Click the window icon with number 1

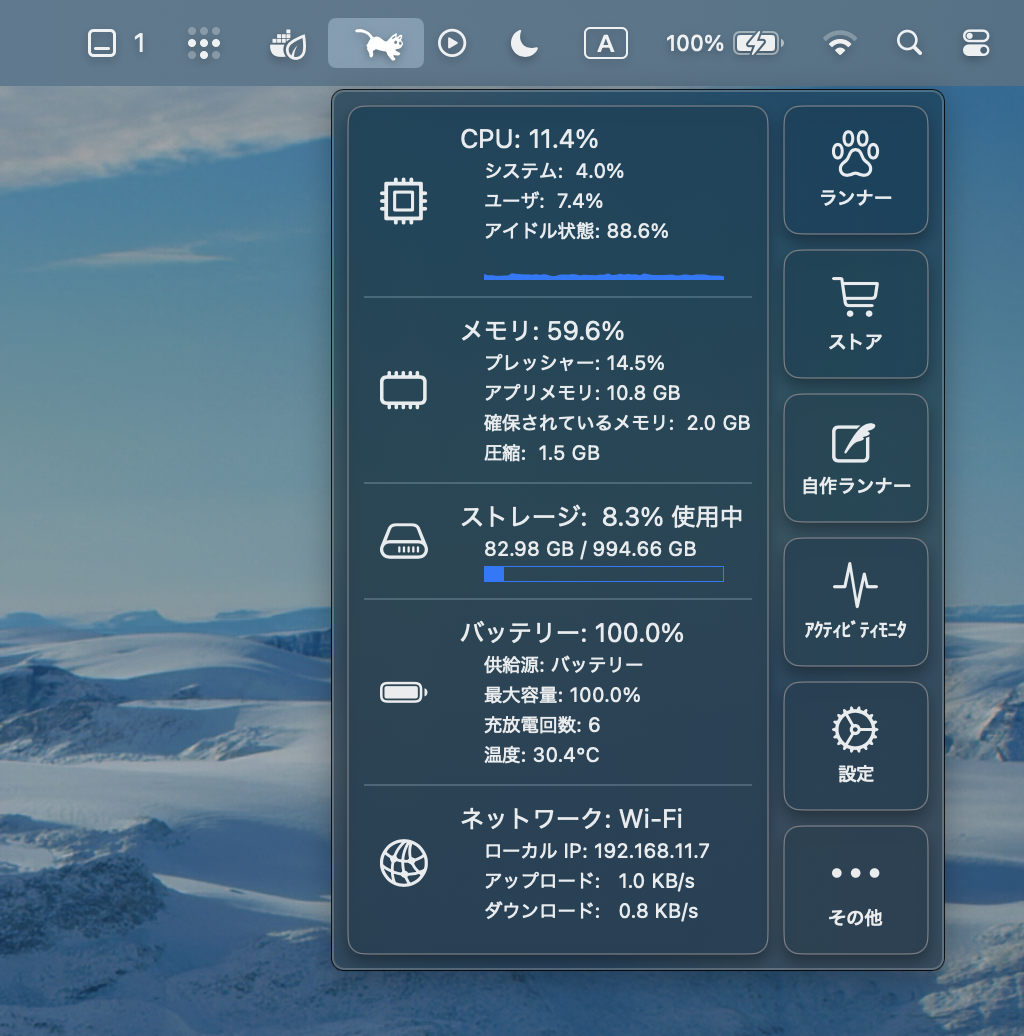pyautogui.click(x=116, y=44)
